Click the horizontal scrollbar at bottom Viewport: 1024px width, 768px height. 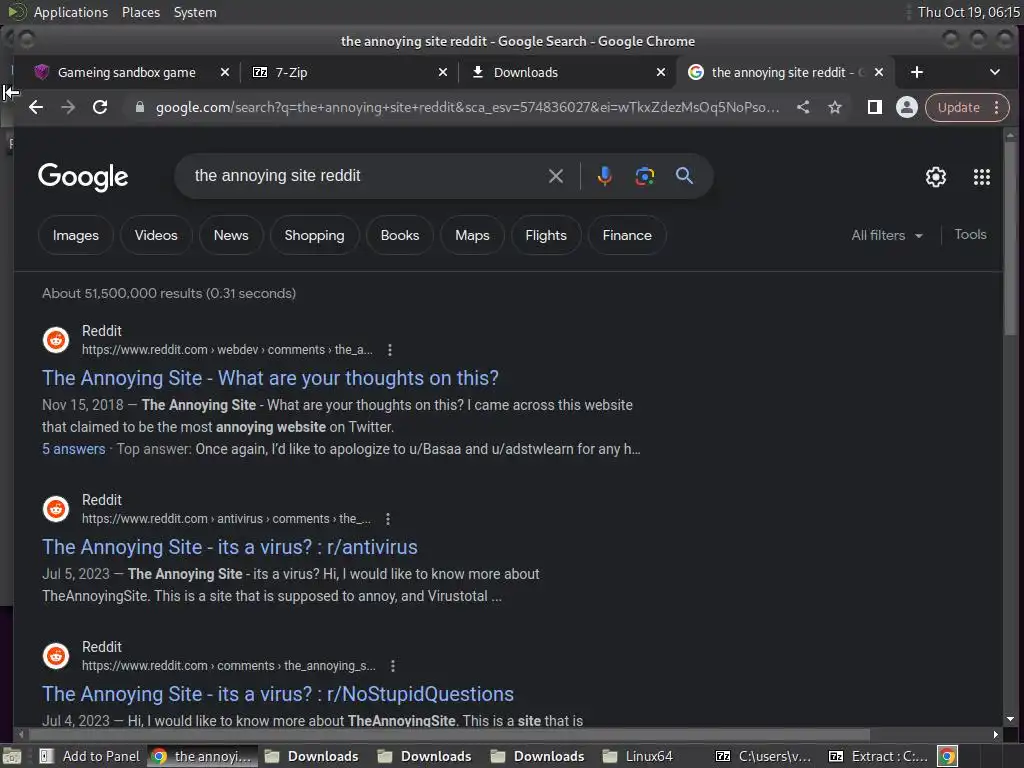(x=448, y=734)
